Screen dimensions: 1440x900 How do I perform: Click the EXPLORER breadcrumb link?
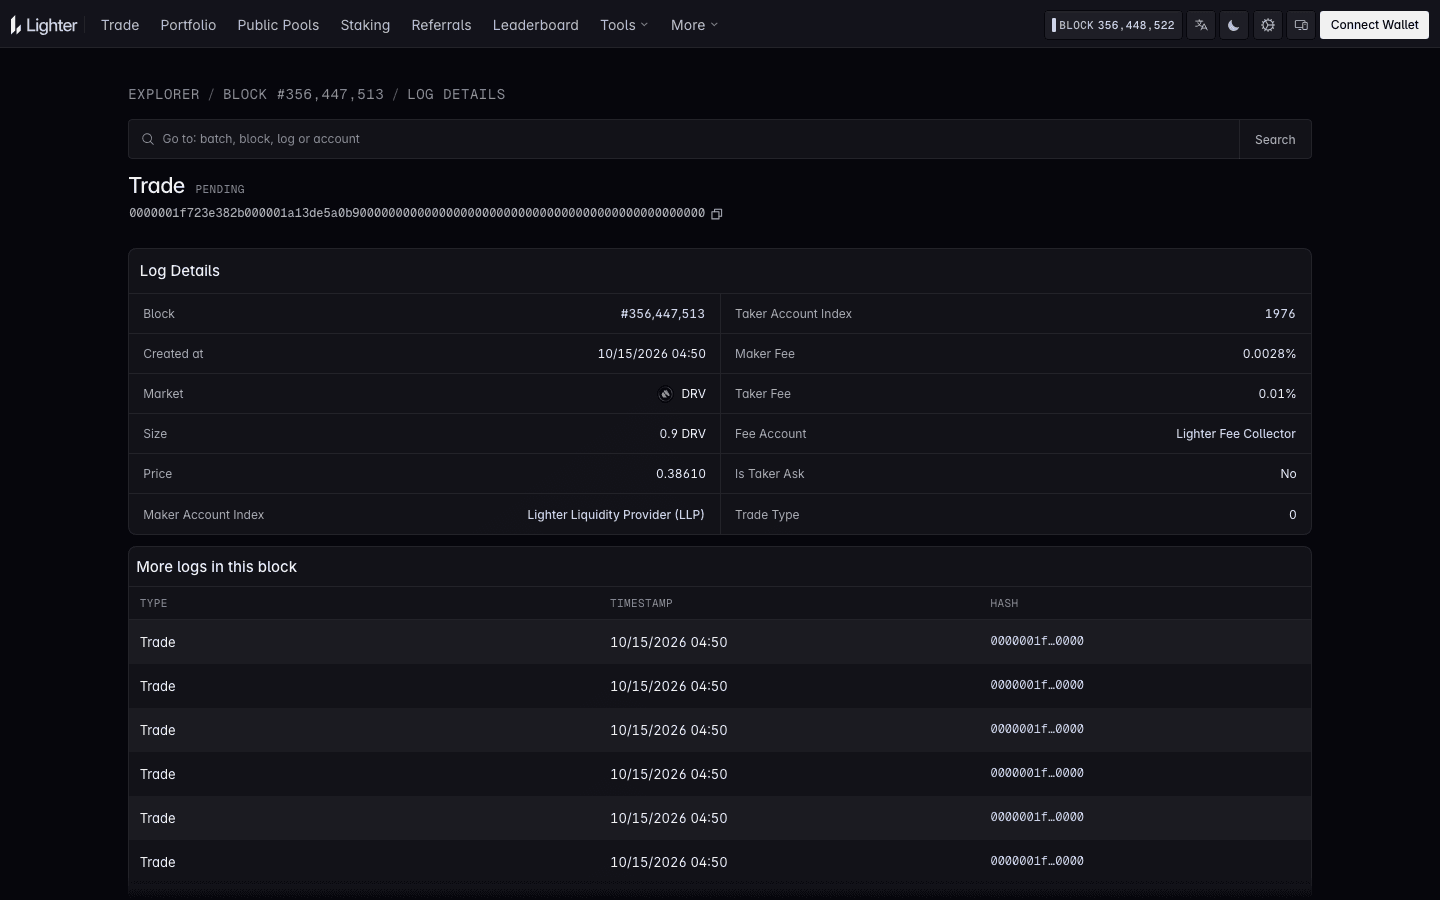(x=164, y=94)
